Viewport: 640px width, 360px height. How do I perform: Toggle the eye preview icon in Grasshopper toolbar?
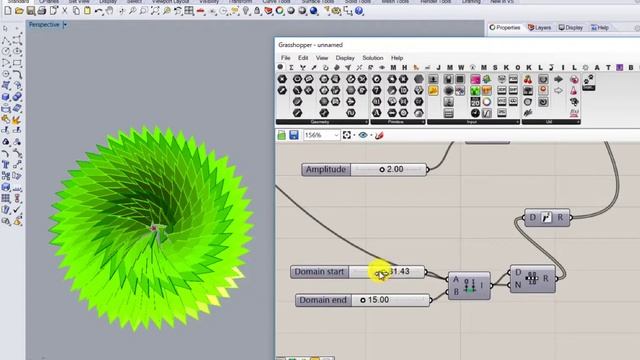363,135
